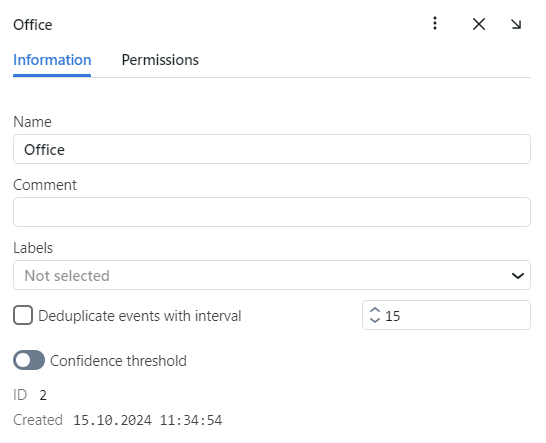Expand Labels using the chevron arrow
The image size is (546, 443).
click(518, 276)
